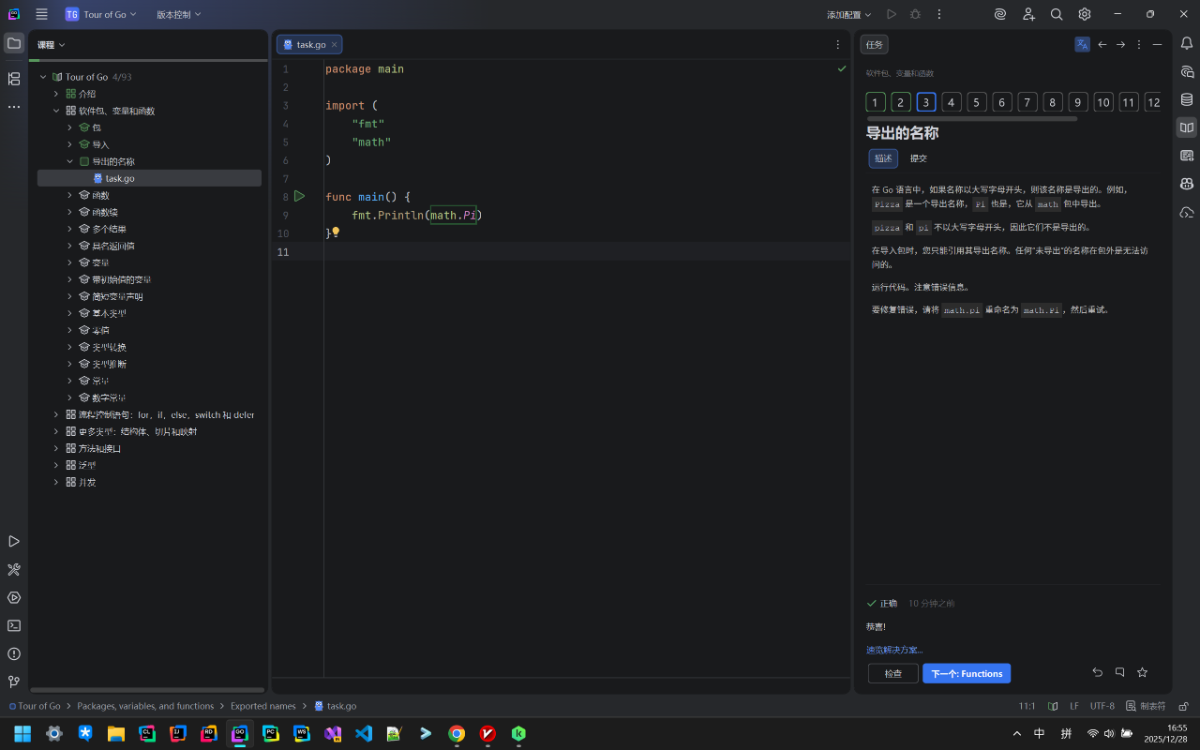Switch to the 提交 tab
The image size is (1200, 750).
[x=918, y=158]
